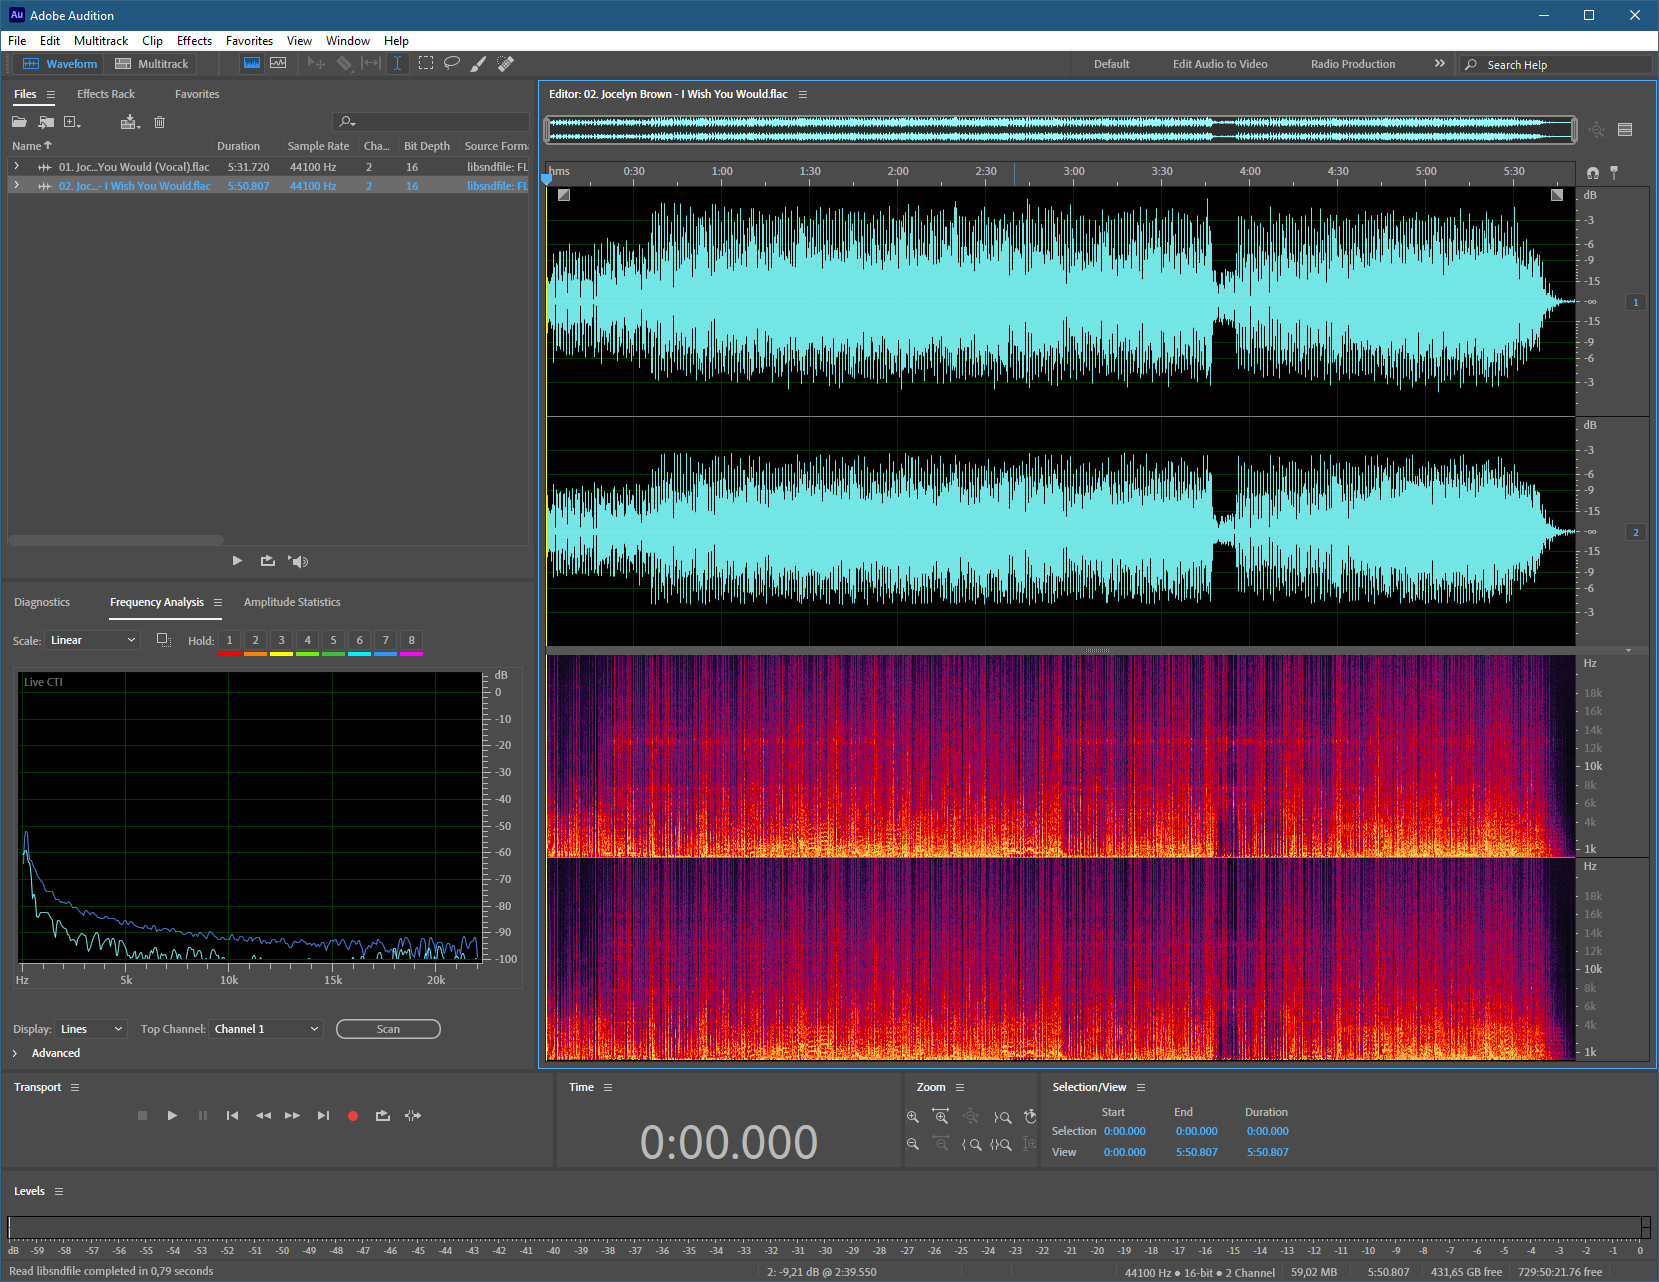Screen dimensions: 1659x1282
Task: Open the Top Channel dropdown
Action: 266,1029
